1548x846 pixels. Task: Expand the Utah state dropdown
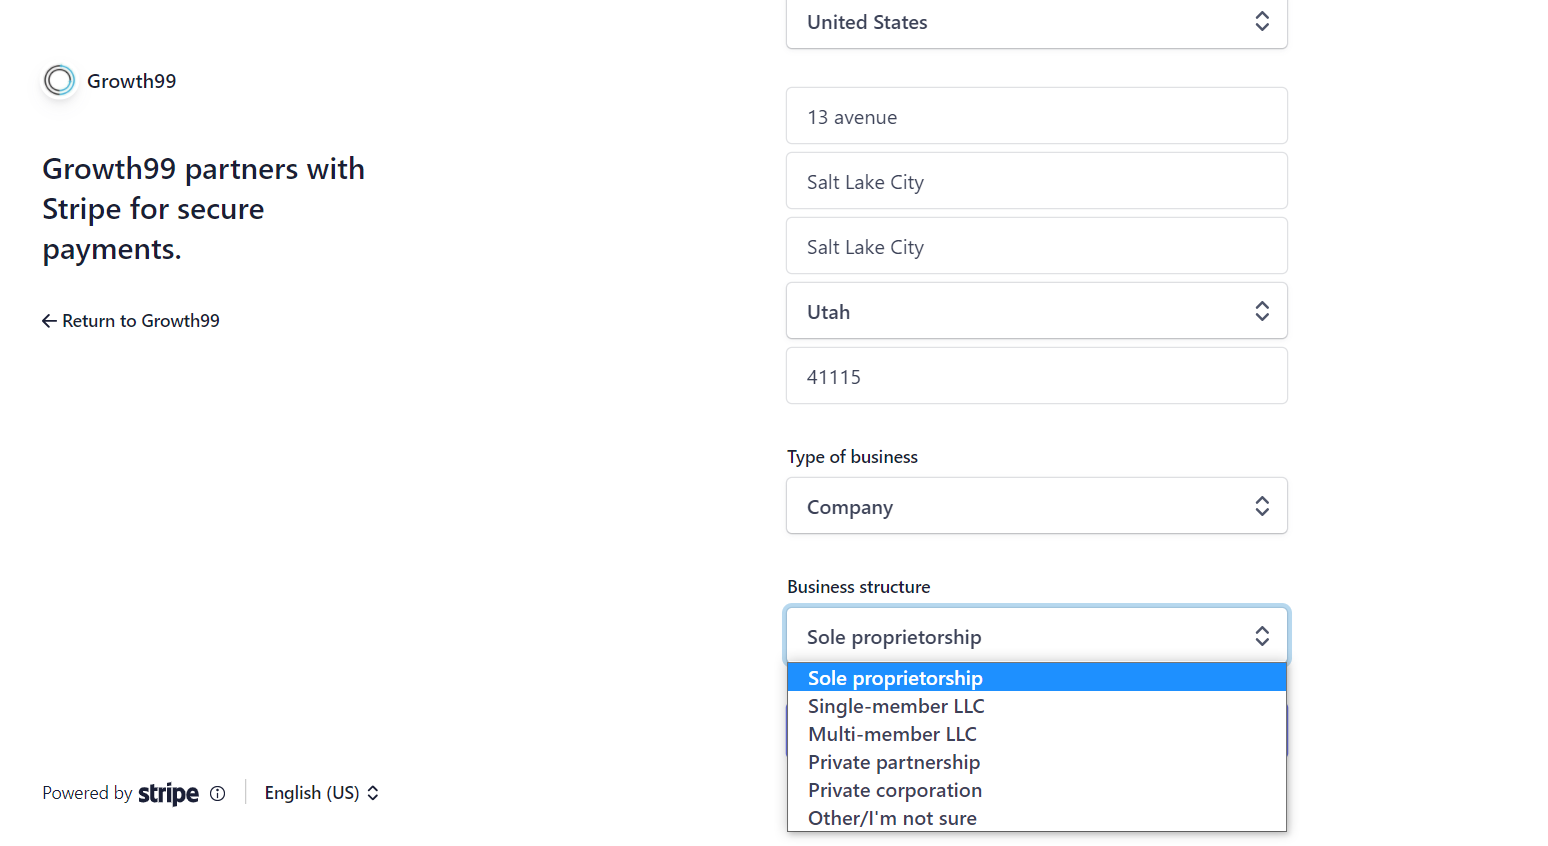click(1036, 311)
